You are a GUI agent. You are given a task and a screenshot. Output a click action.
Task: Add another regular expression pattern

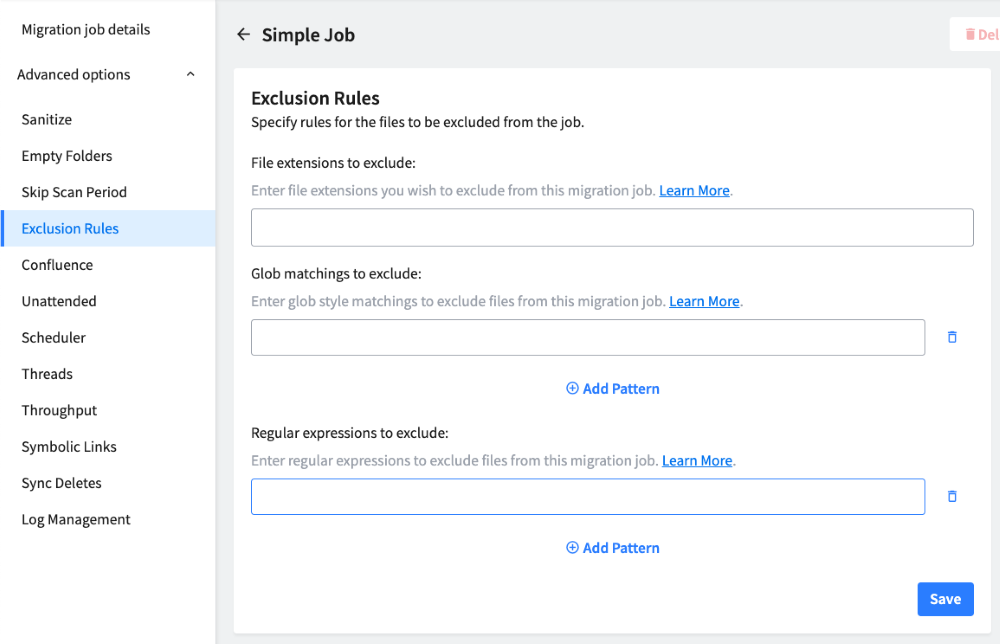612,547
